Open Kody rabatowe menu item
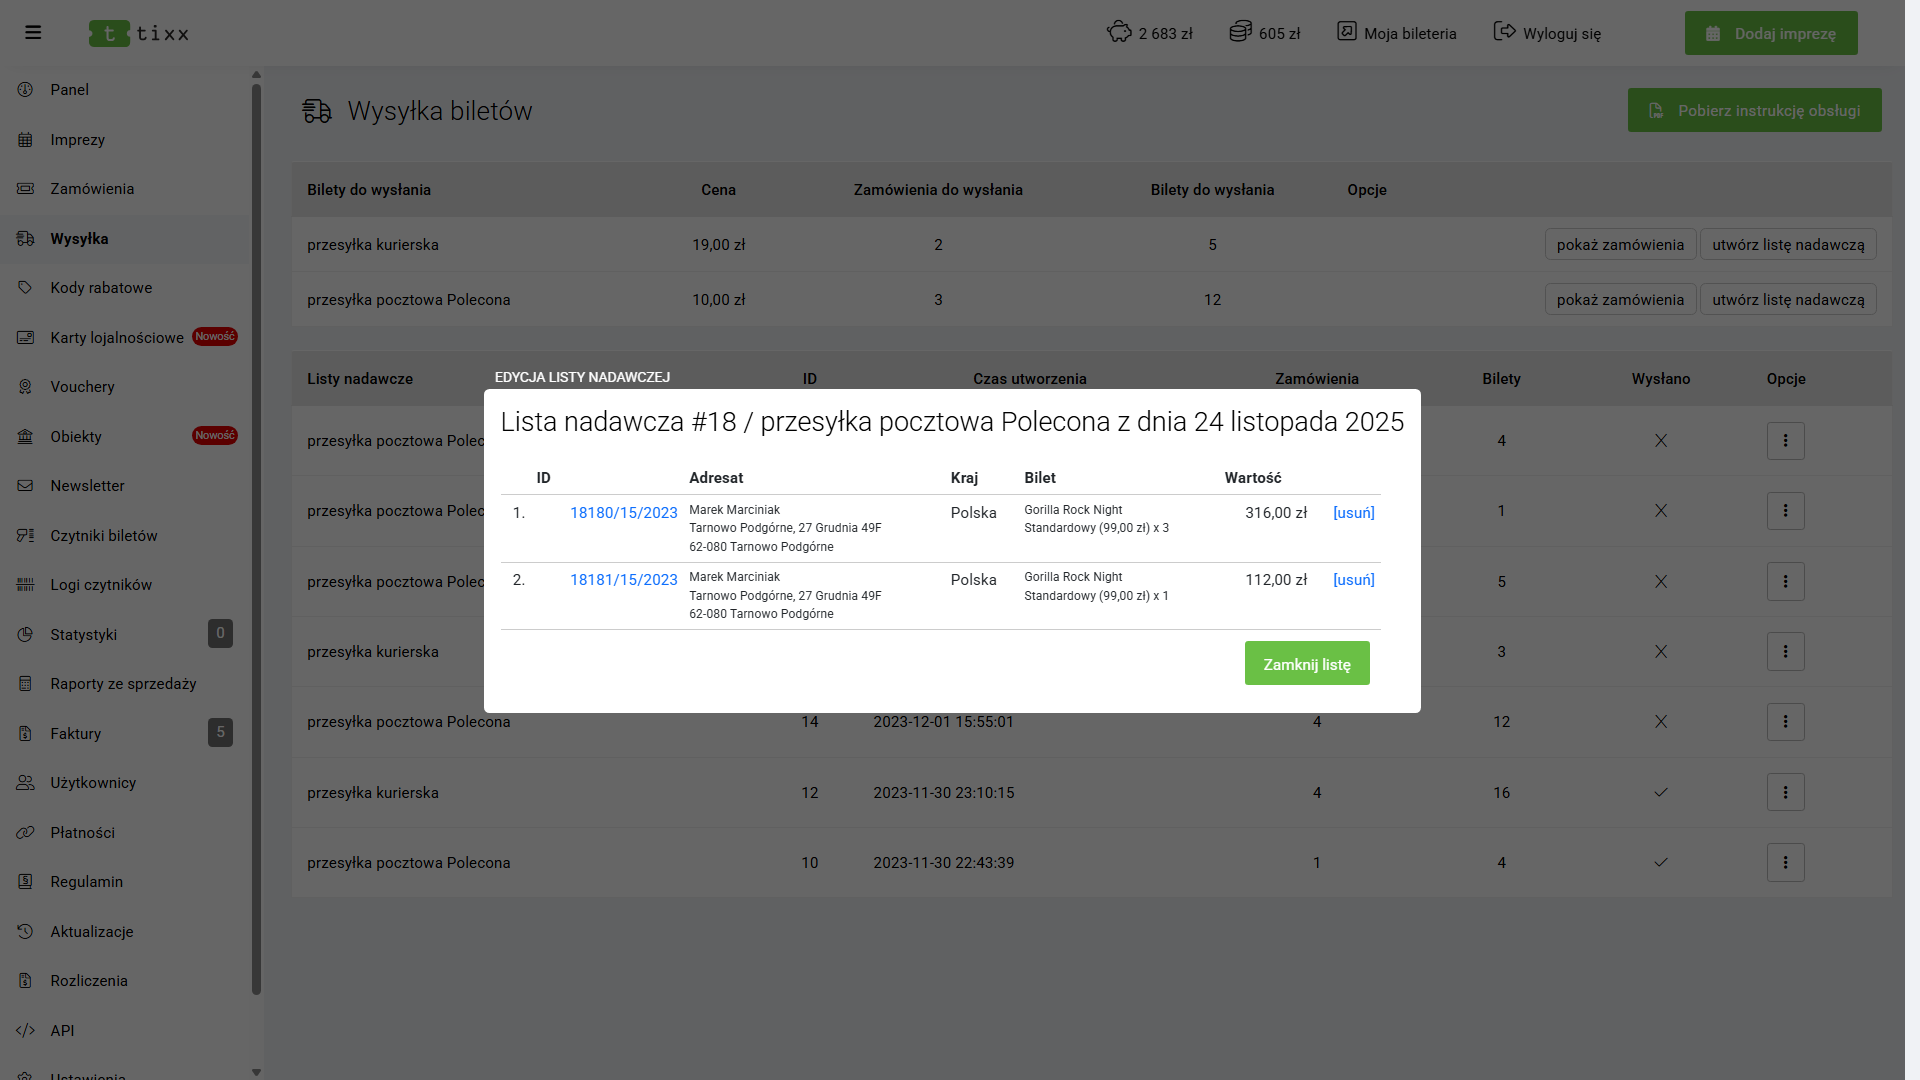Viewport: 1920px width, 1080px height. pos(101,288)
